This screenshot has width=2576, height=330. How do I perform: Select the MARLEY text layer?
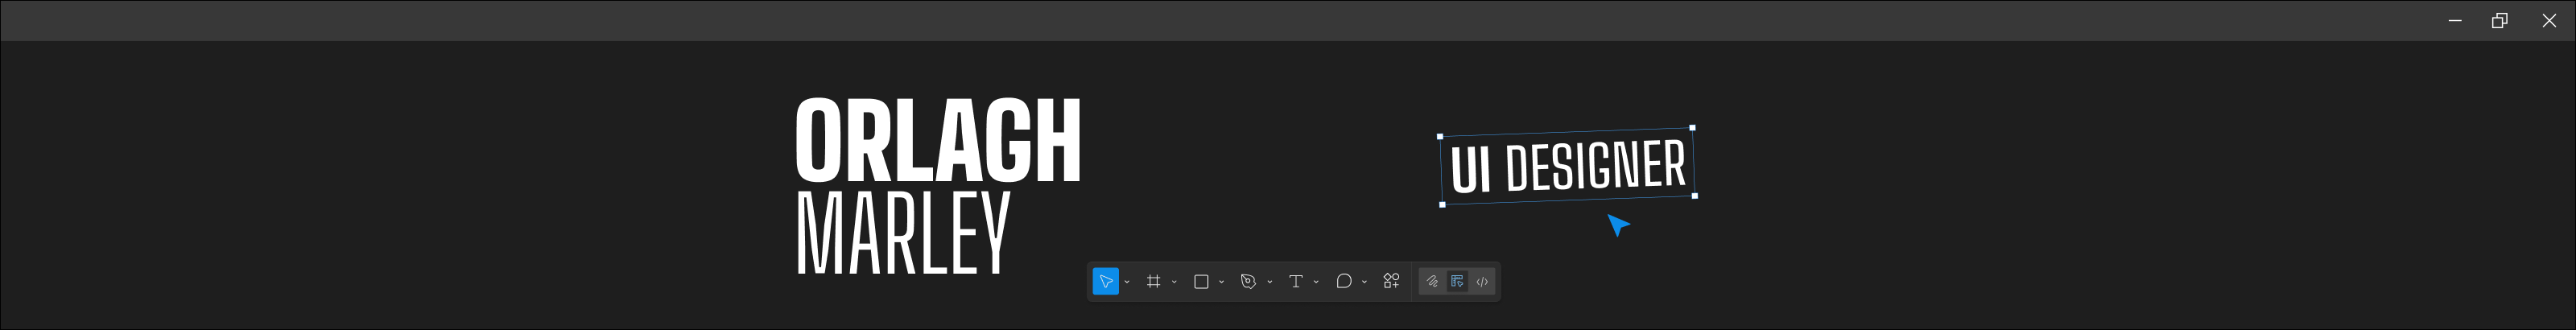tap(903, 233)
